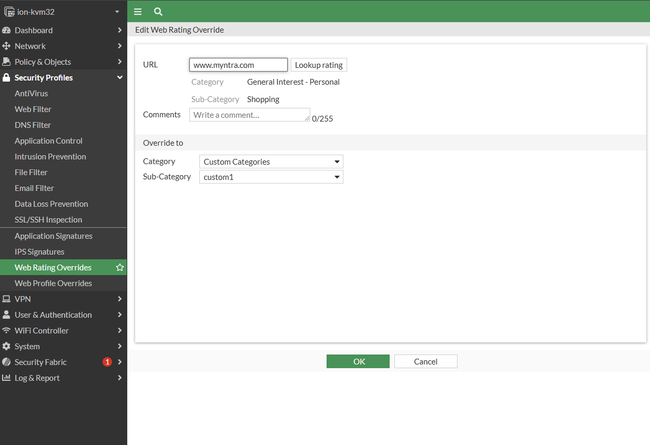This screenshot has height=445, width=650.
Task: Cancel editing the override
Action: 426,361
